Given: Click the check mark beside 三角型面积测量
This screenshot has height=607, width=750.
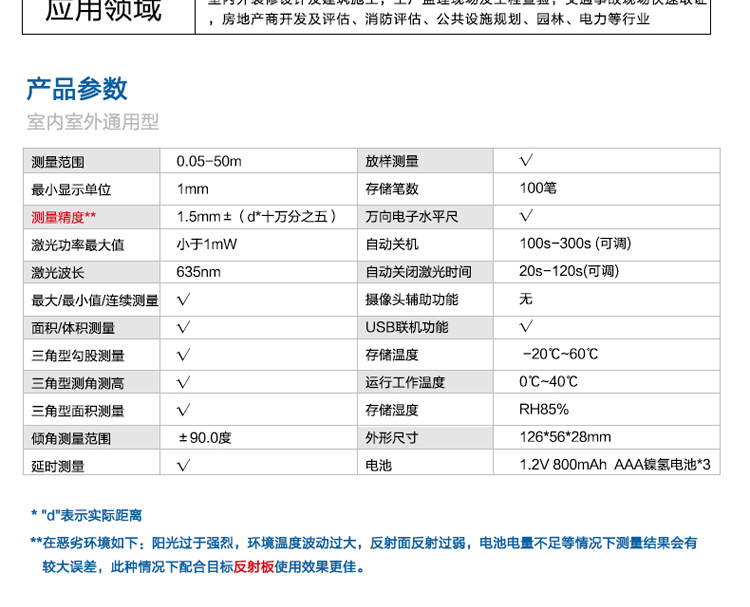Looking at the screenshot, I should 183,410.
